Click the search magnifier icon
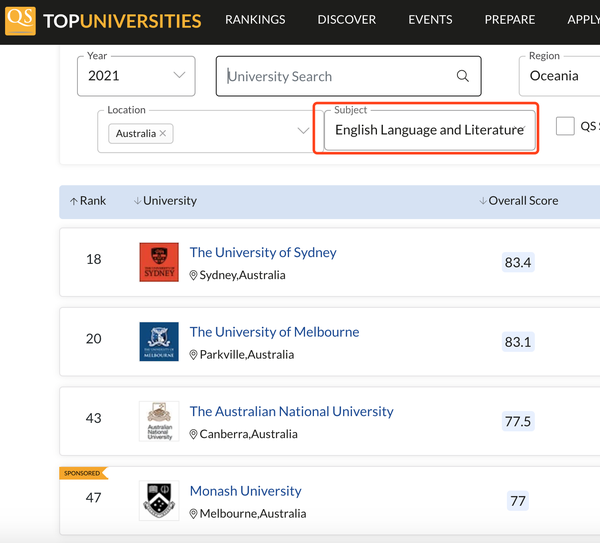This screenshot has width=600, height=543. point(463,76)
